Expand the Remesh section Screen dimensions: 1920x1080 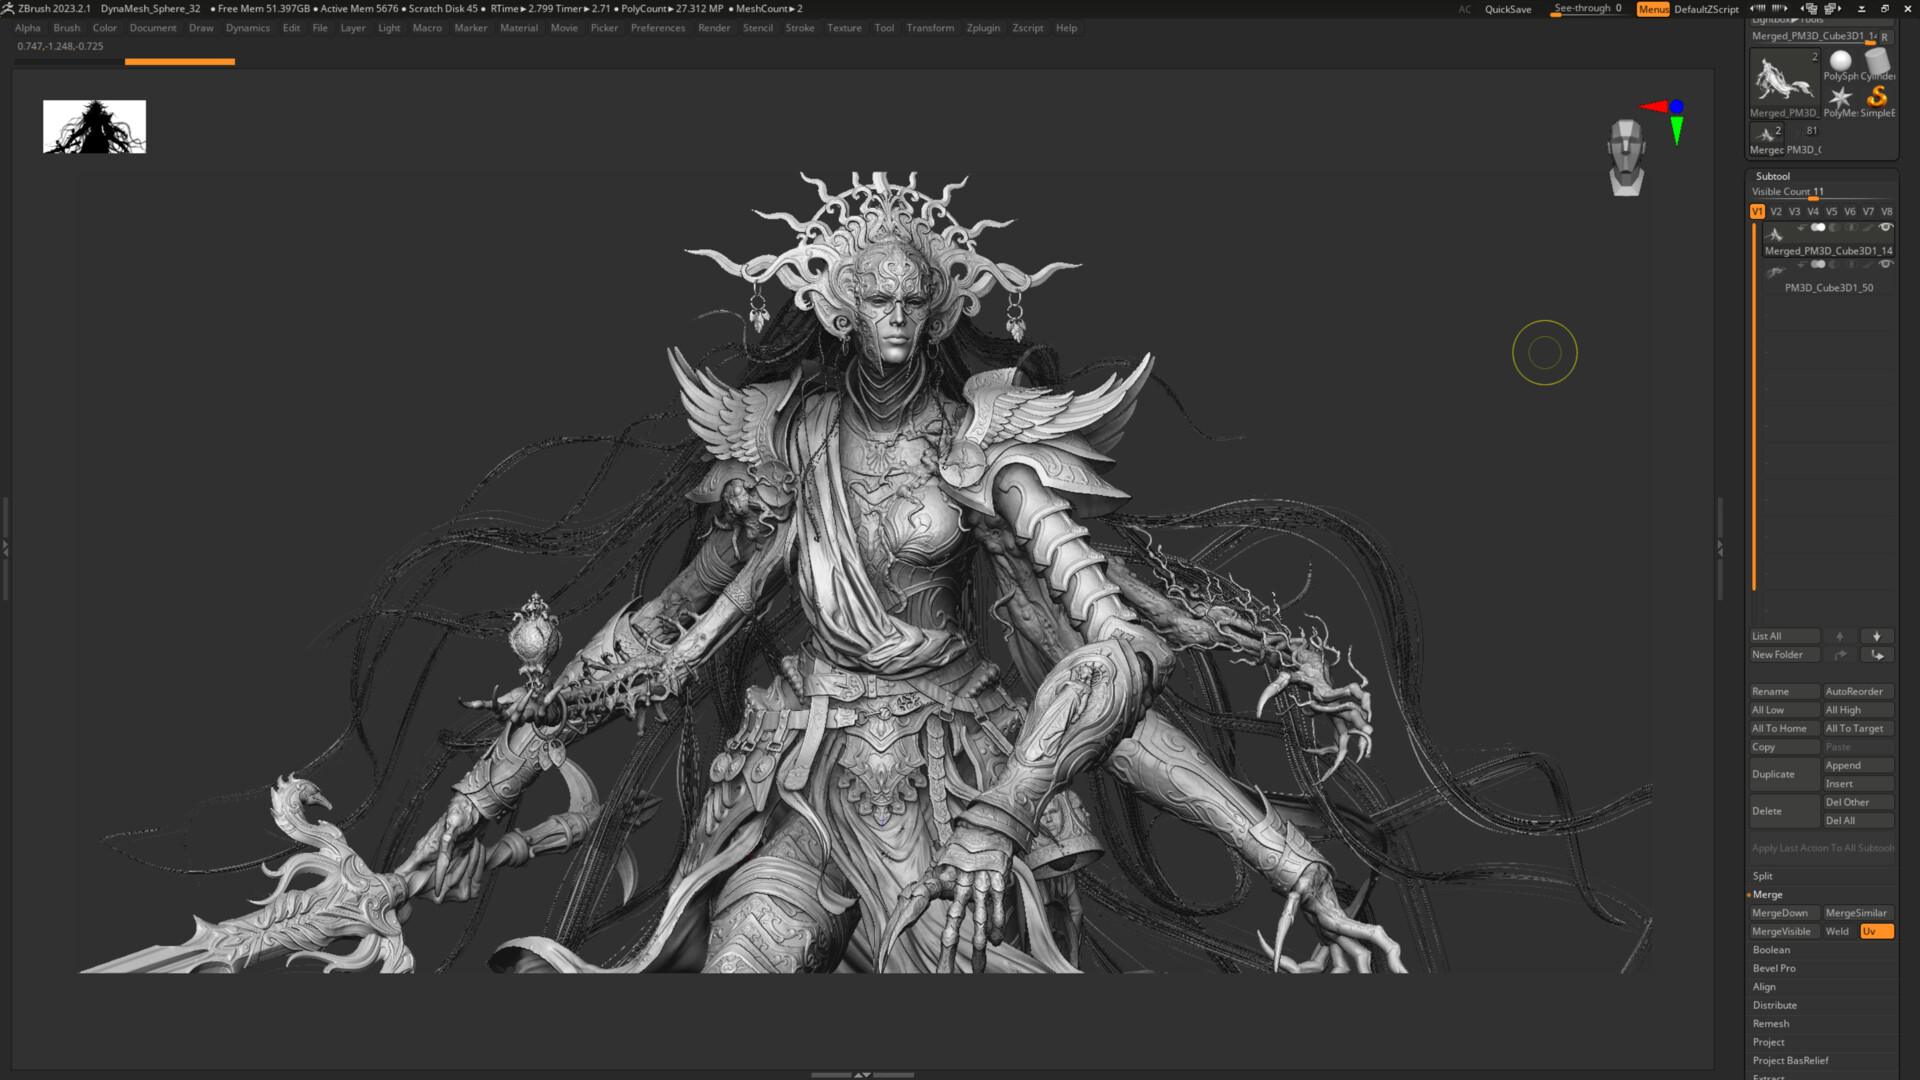point(1770,1023)
